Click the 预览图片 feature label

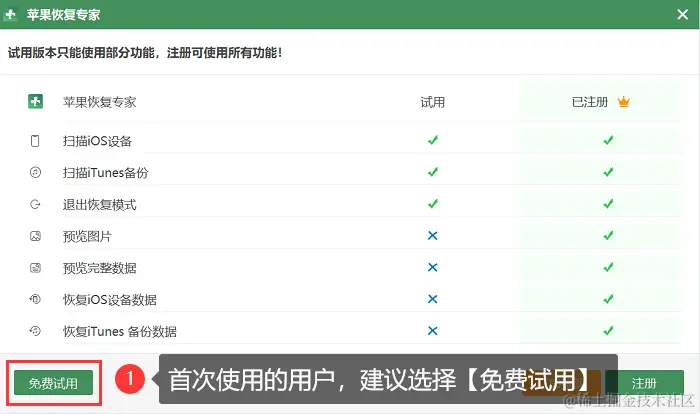(x=87, y=236)
